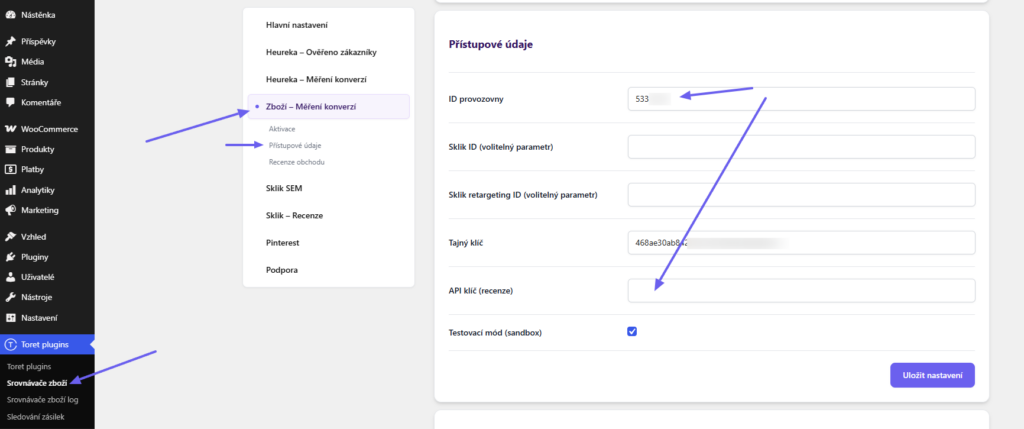Open Srovnávače zboží submenu link

click(x=37, y=383)
